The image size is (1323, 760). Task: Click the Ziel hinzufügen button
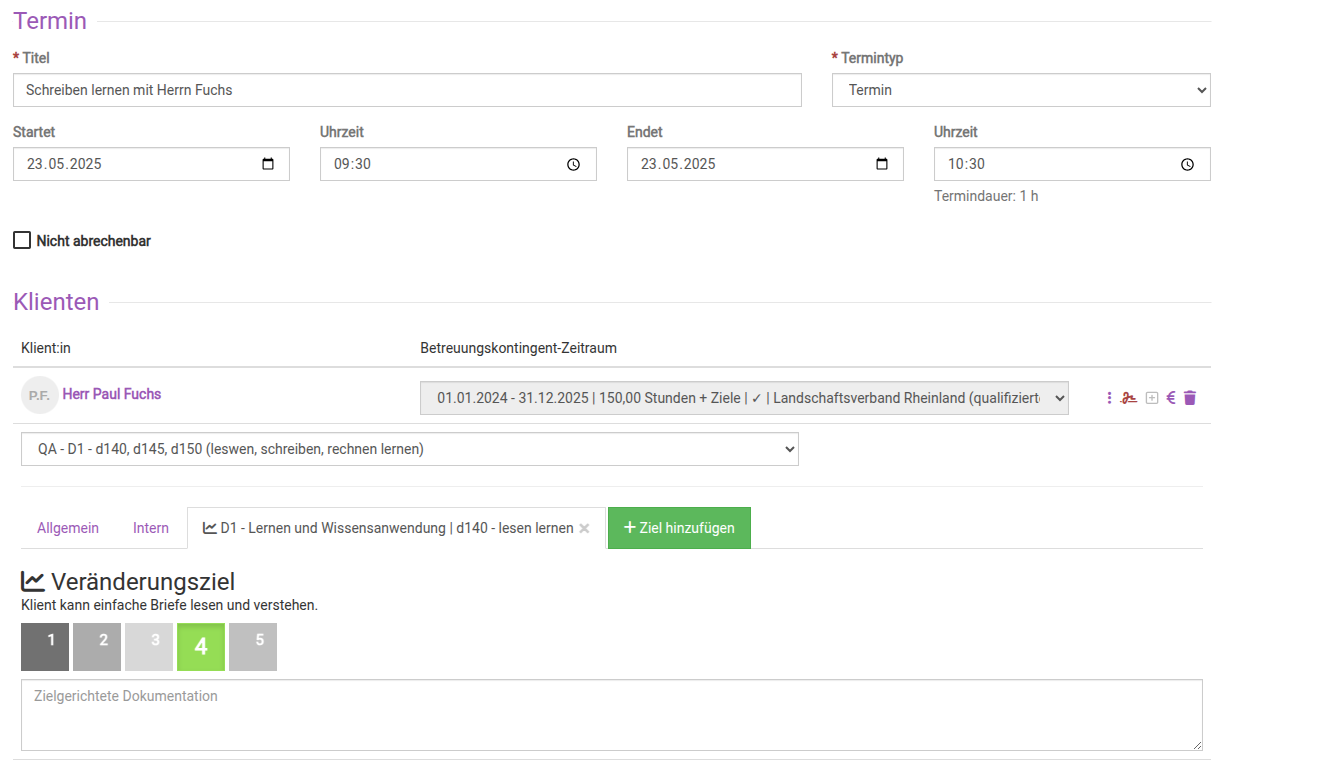tap(679, 528)
